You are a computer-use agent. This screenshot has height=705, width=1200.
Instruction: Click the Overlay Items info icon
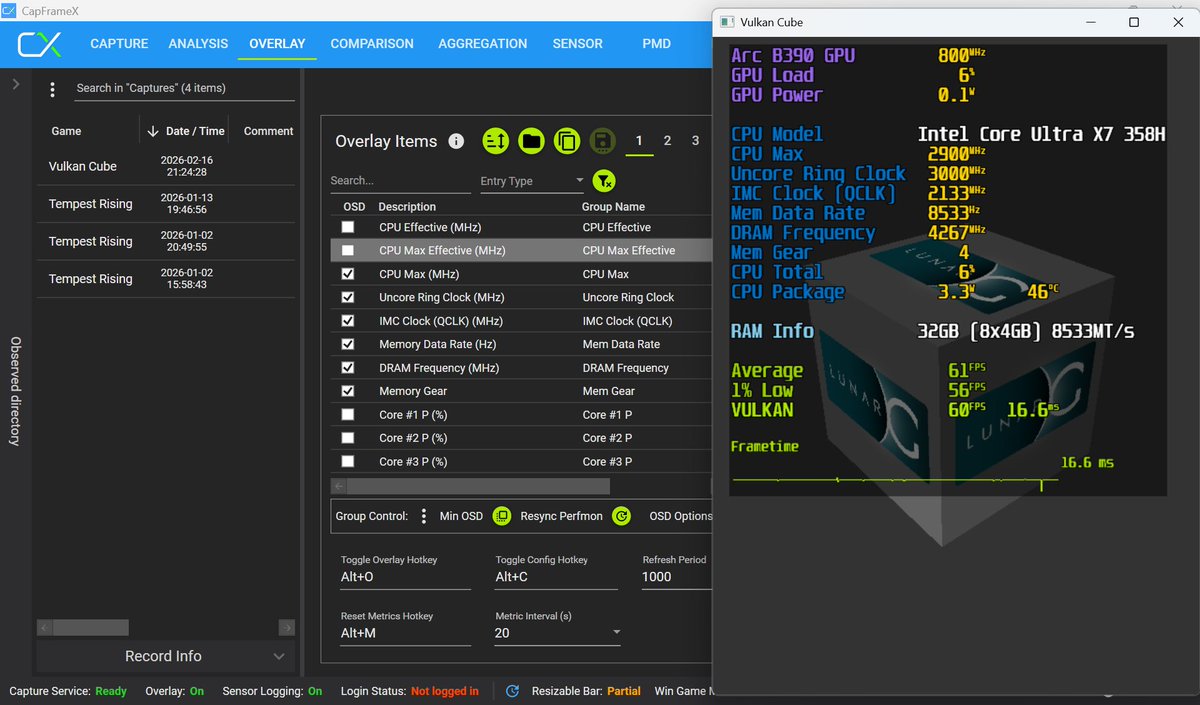456,141
